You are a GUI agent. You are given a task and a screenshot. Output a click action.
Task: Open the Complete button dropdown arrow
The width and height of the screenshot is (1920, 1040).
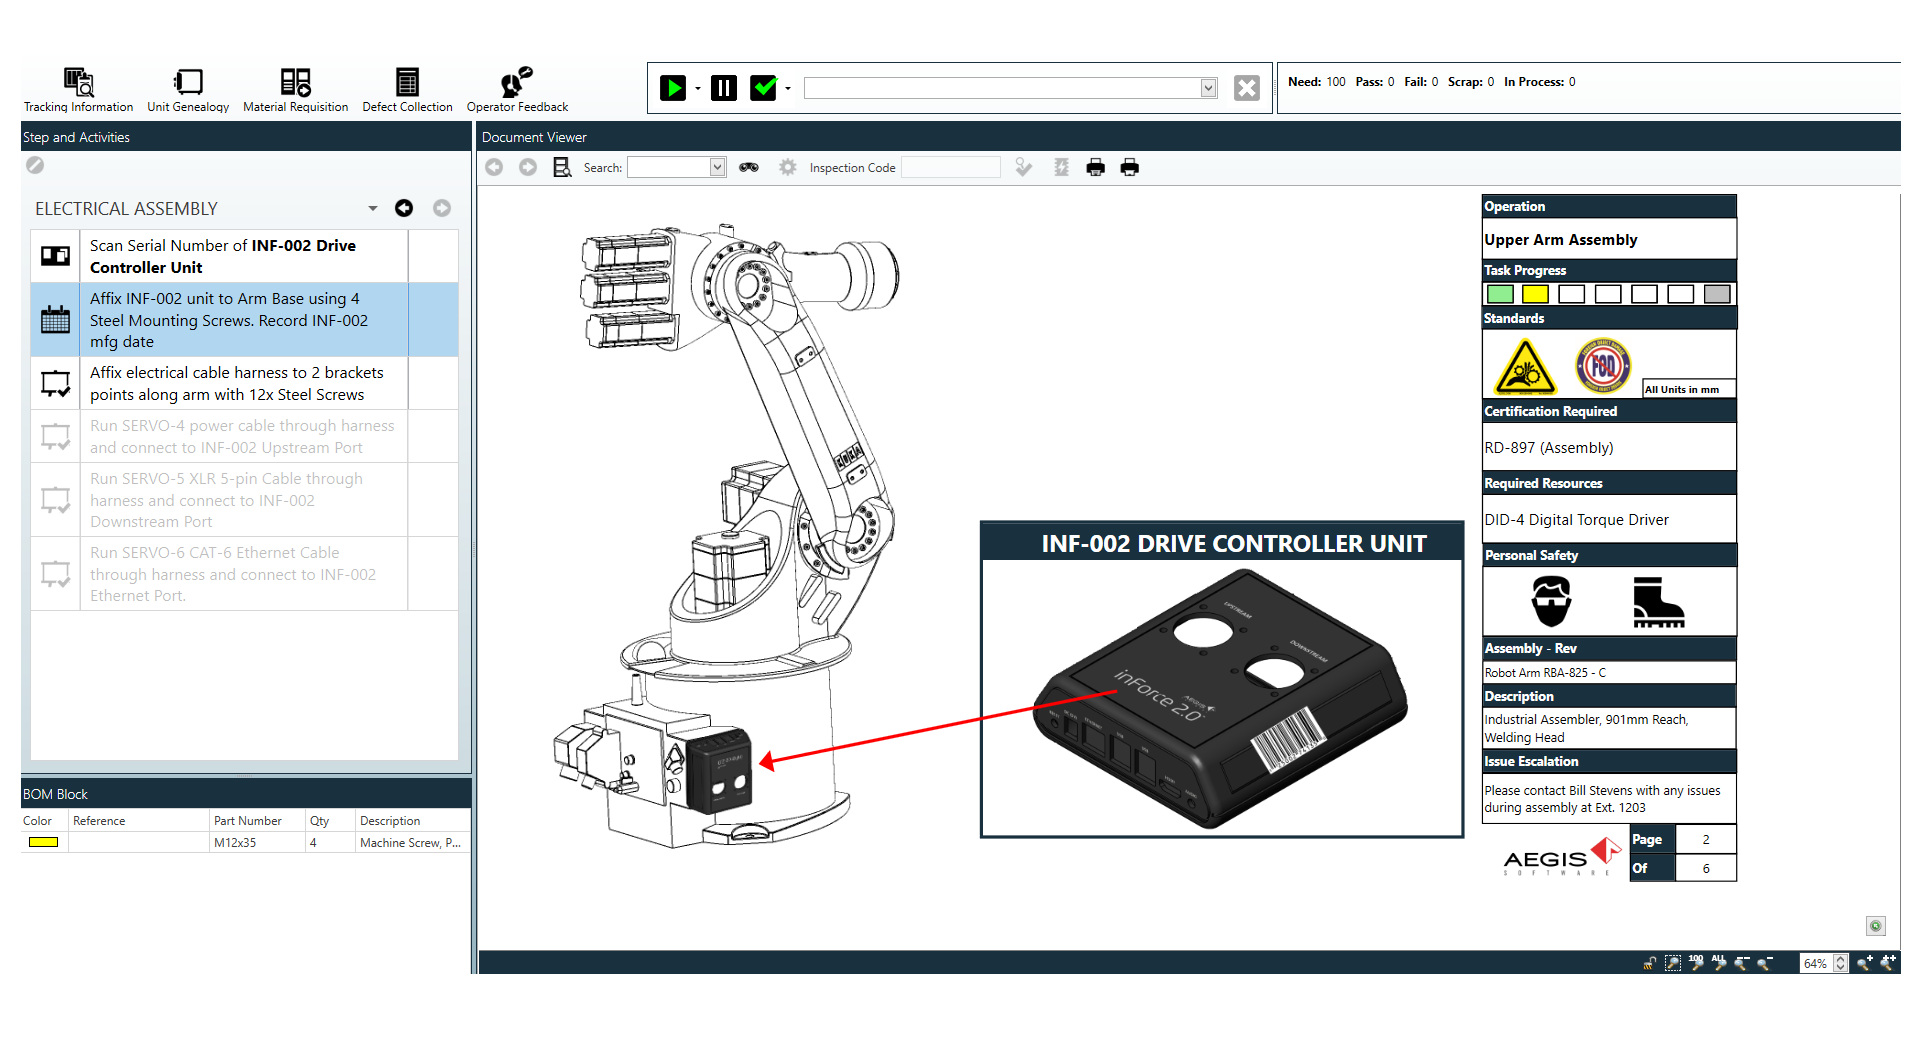coord(788,89)
